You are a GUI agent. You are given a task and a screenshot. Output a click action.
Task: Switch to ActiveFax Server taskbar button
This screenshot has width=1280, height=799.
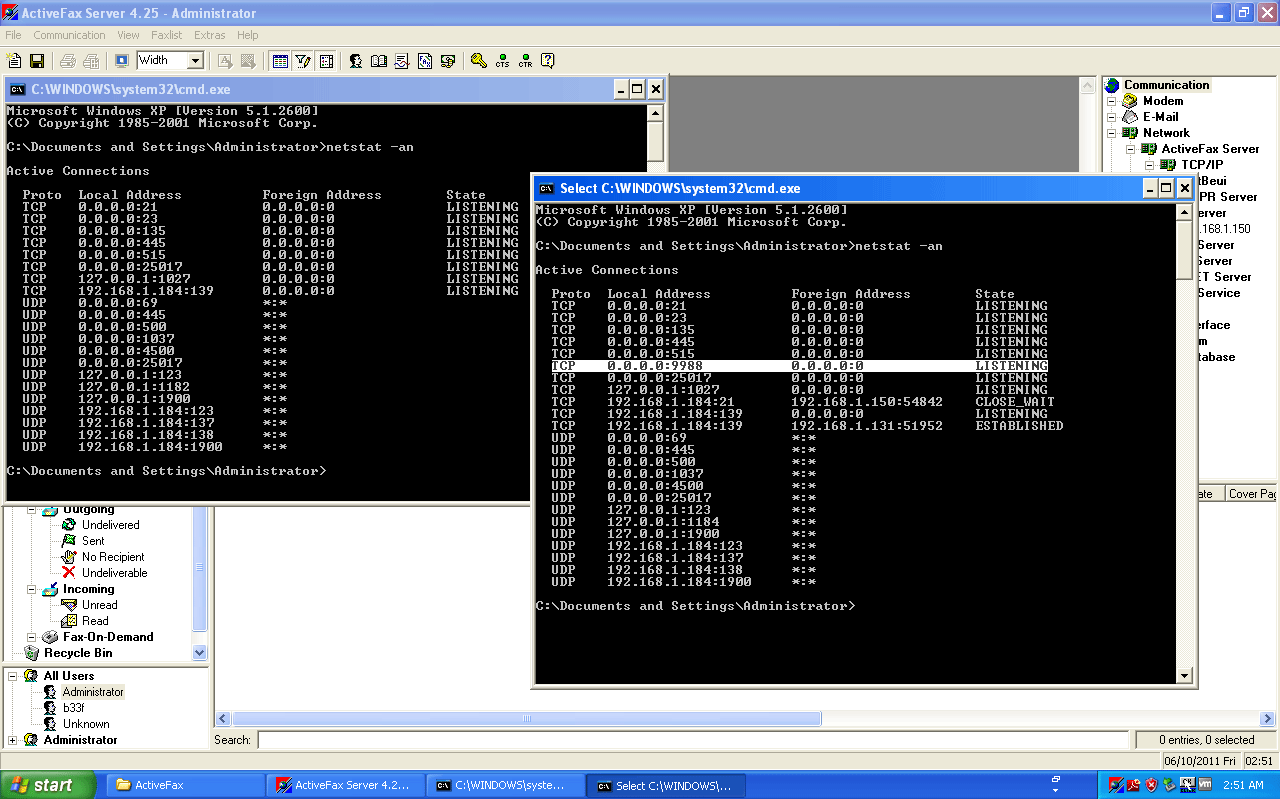pyautogui.click(x=345, y=785)
